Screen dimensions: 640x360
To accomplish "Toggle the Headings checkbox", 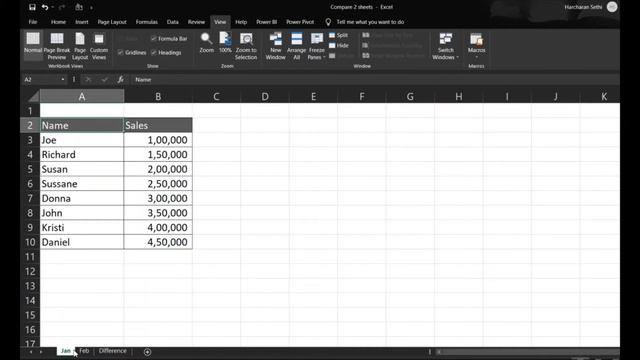I will pyautogui.click(x=153, y=53).
